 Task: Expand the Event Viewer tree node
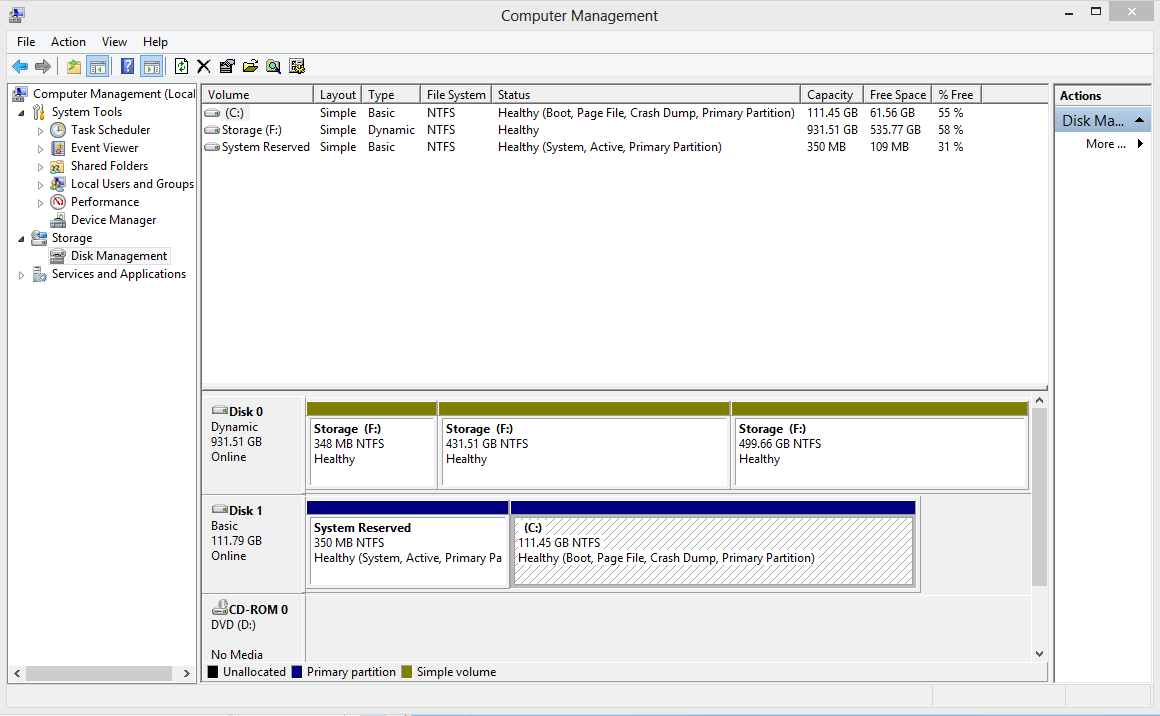pyautogui.click(x=39, y=148)
